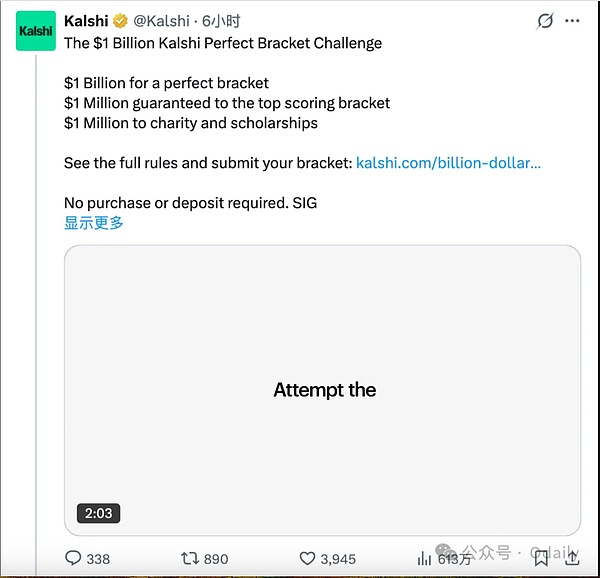Expand the tweet with 显示更多
Screen dimensions: 600x578
(94, 222)
